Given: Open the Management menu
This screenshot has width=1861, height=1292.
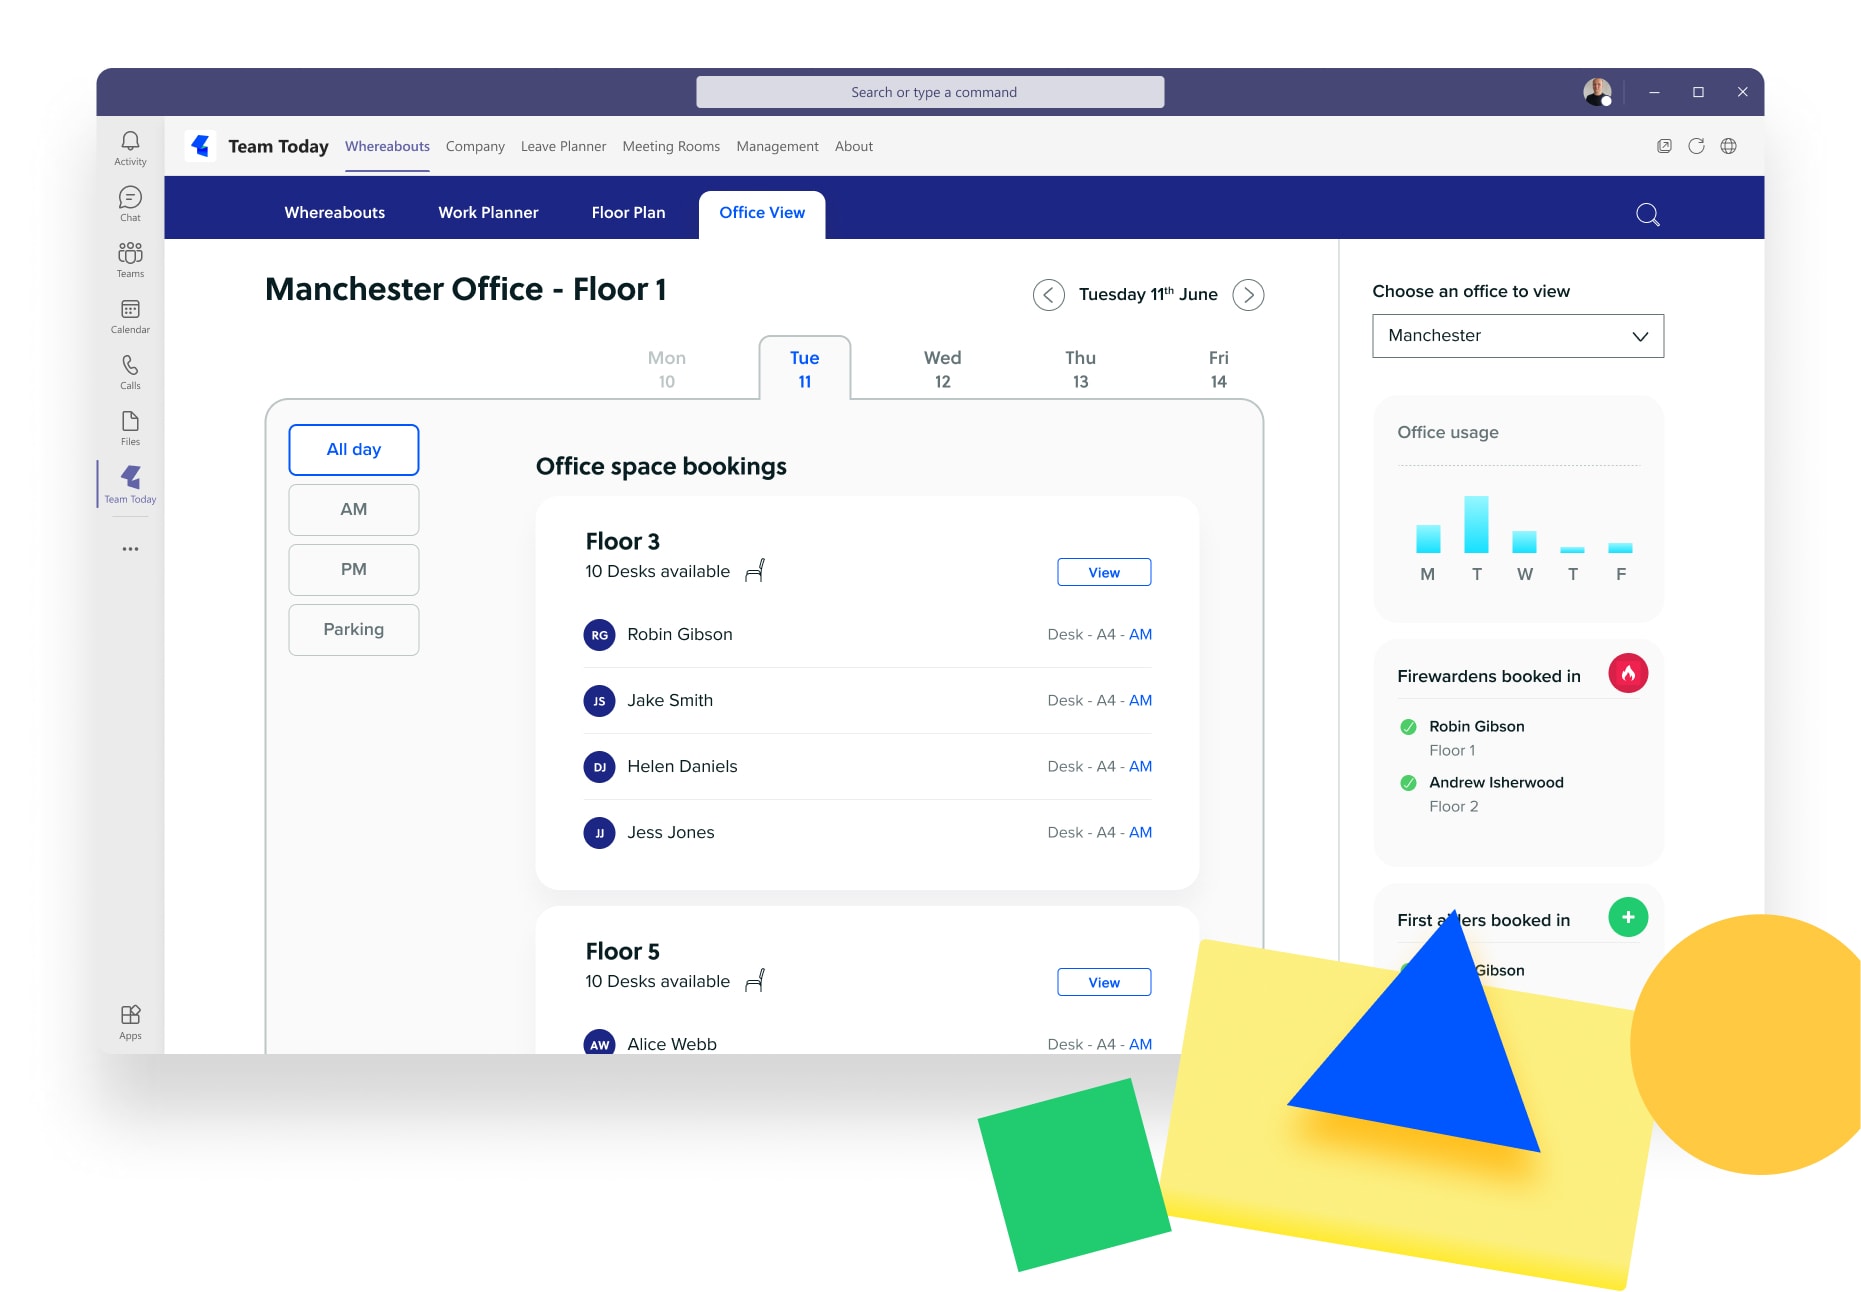Looking at the screenshot, I should [x=777, y=146].
